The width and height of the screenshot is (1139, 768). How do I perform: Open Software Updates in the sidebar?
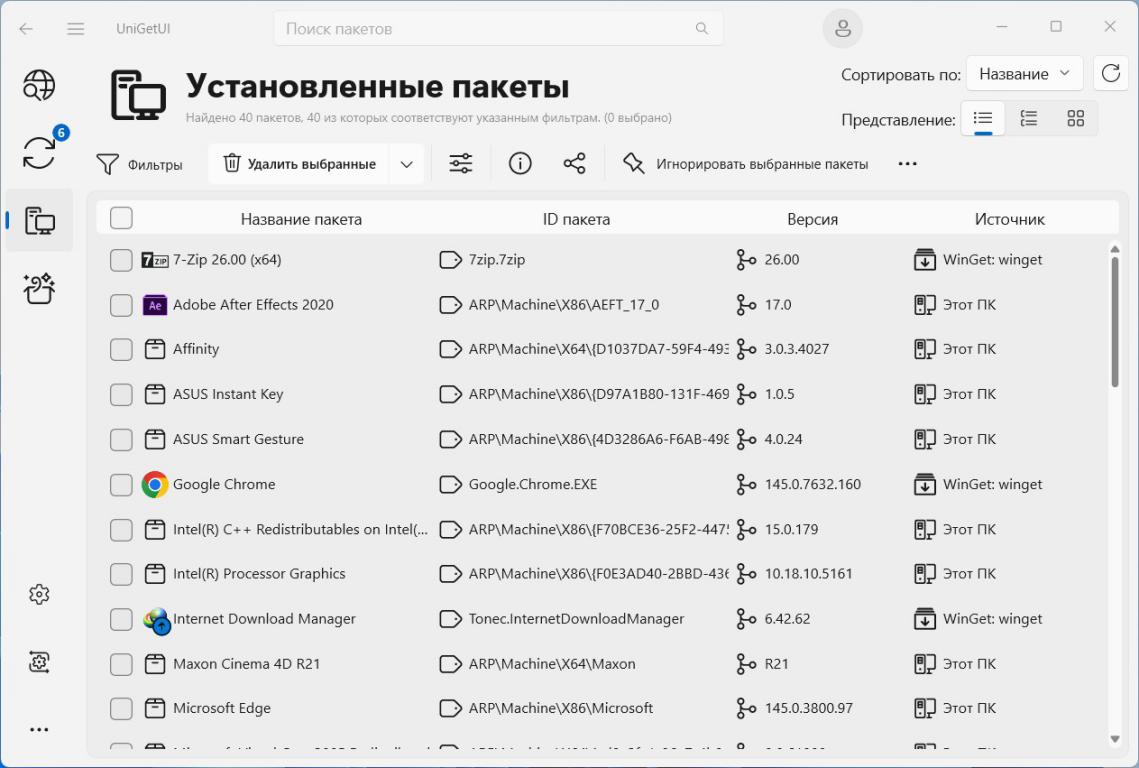[x=39, y=152]
